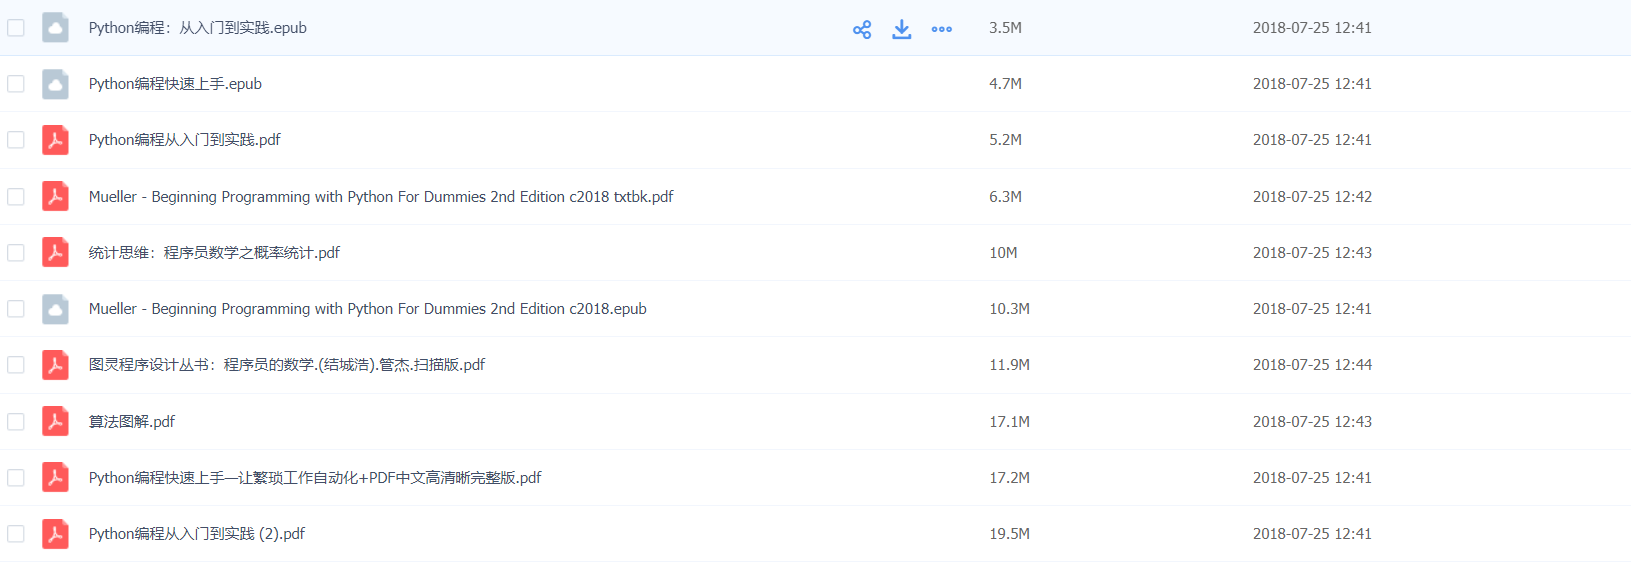The image size is (1631, 563).
Task: Open the file 统计思维：程序员数学之概率统计.pdf
Action: [214, 253]
